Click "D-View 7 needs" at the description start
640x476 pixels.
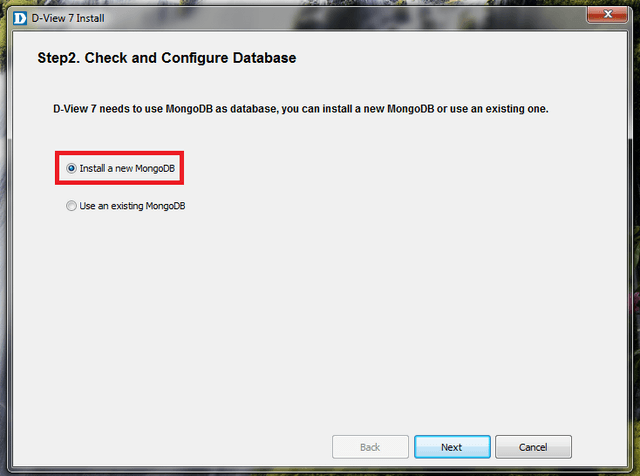tap(88, 107)
